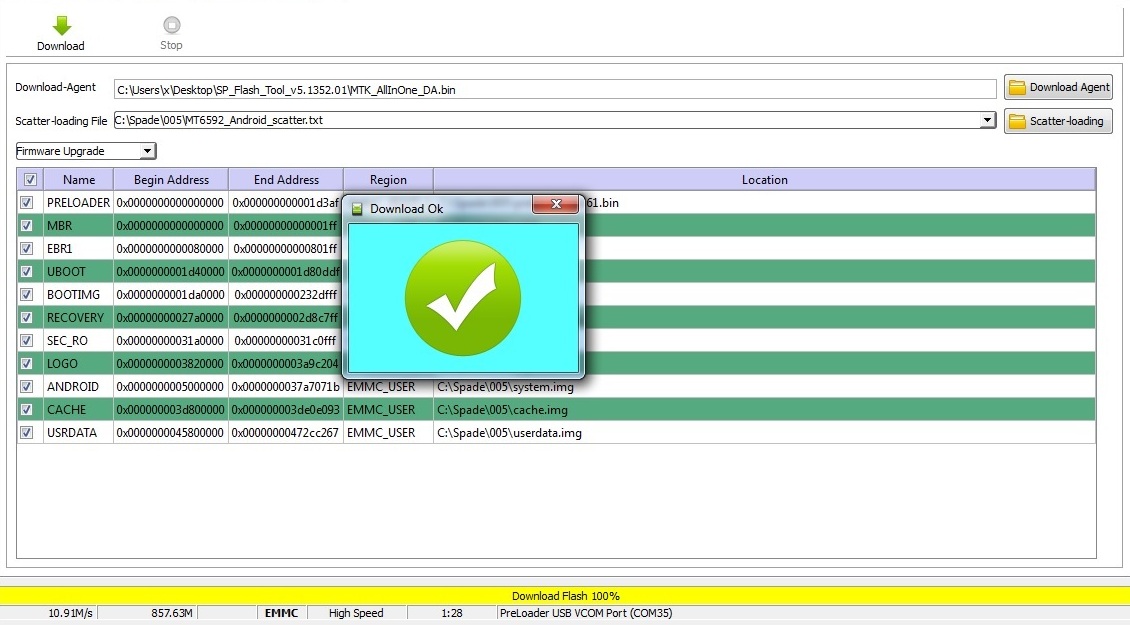This screenshot has width=1130, height=625.
Task: Click the large green checkmark image
Action: tap(462, 297)
